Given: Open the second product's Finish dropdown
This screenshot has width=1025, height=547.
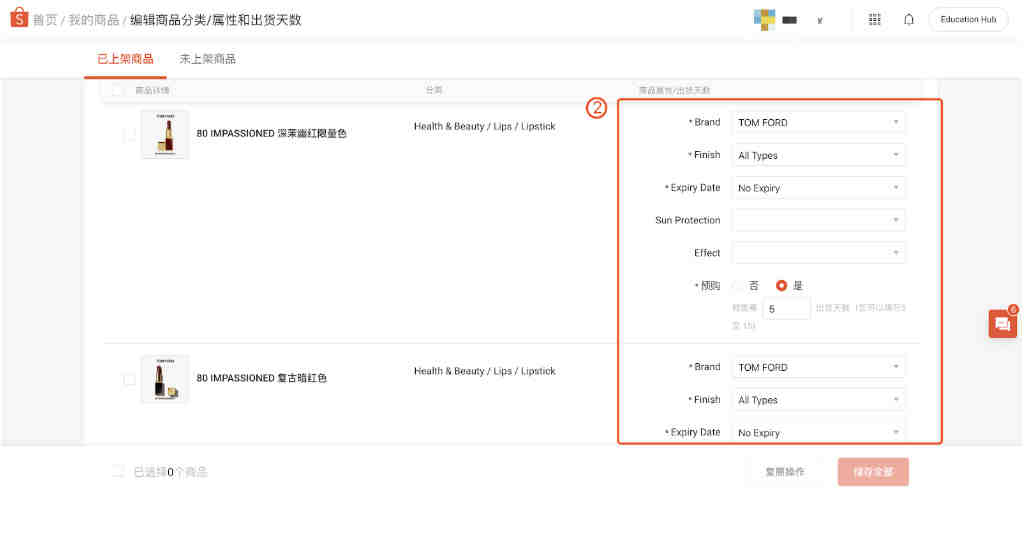Looking at the screenshot, I should point(818,400).
